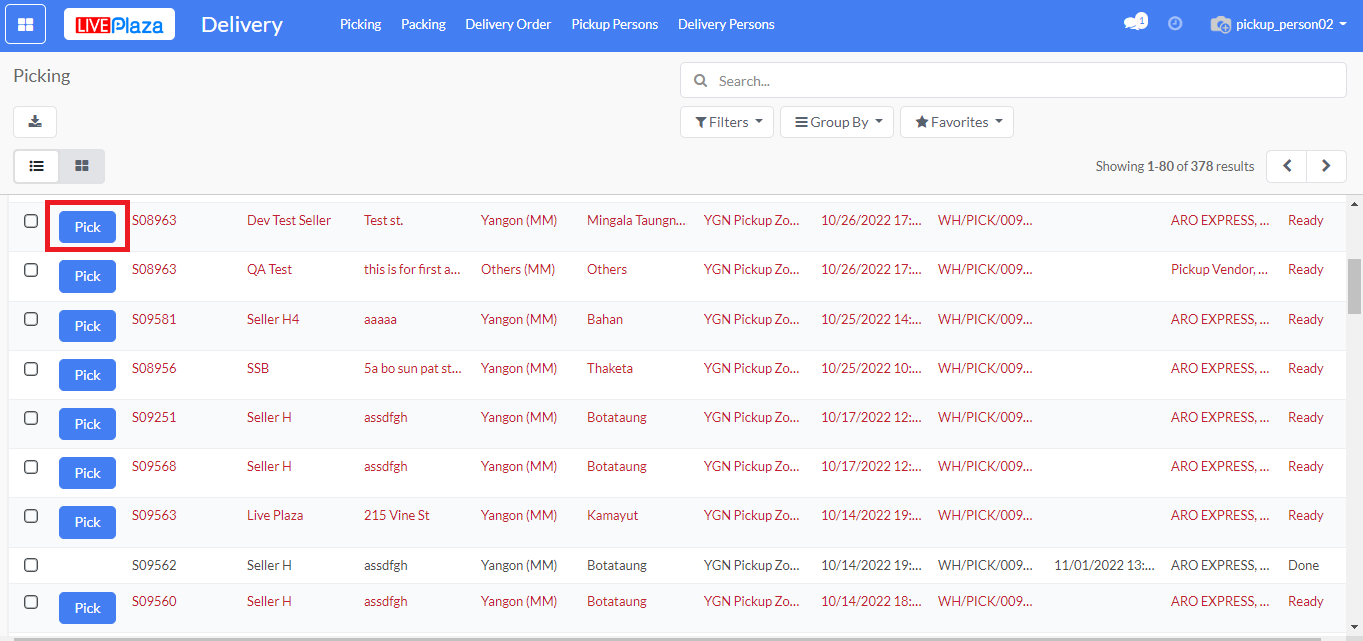1363x641 pixels.
Task: Open pickup_person02 user menu
Action: [1278, 24]
